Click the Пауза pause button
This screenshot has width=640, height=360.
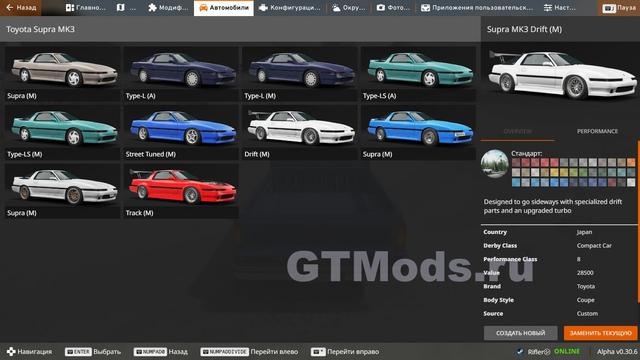(x=619, y=8)
